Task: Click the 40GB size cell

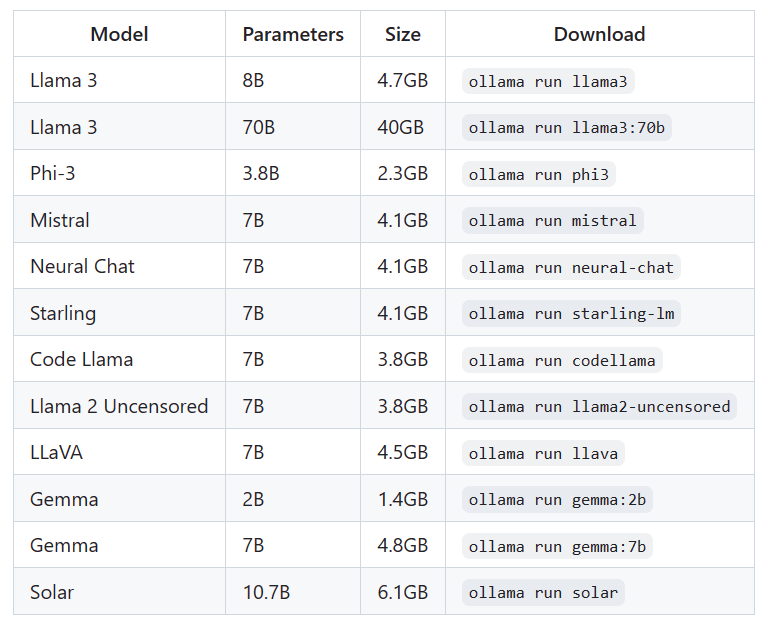Action: (x=401, y=128)
